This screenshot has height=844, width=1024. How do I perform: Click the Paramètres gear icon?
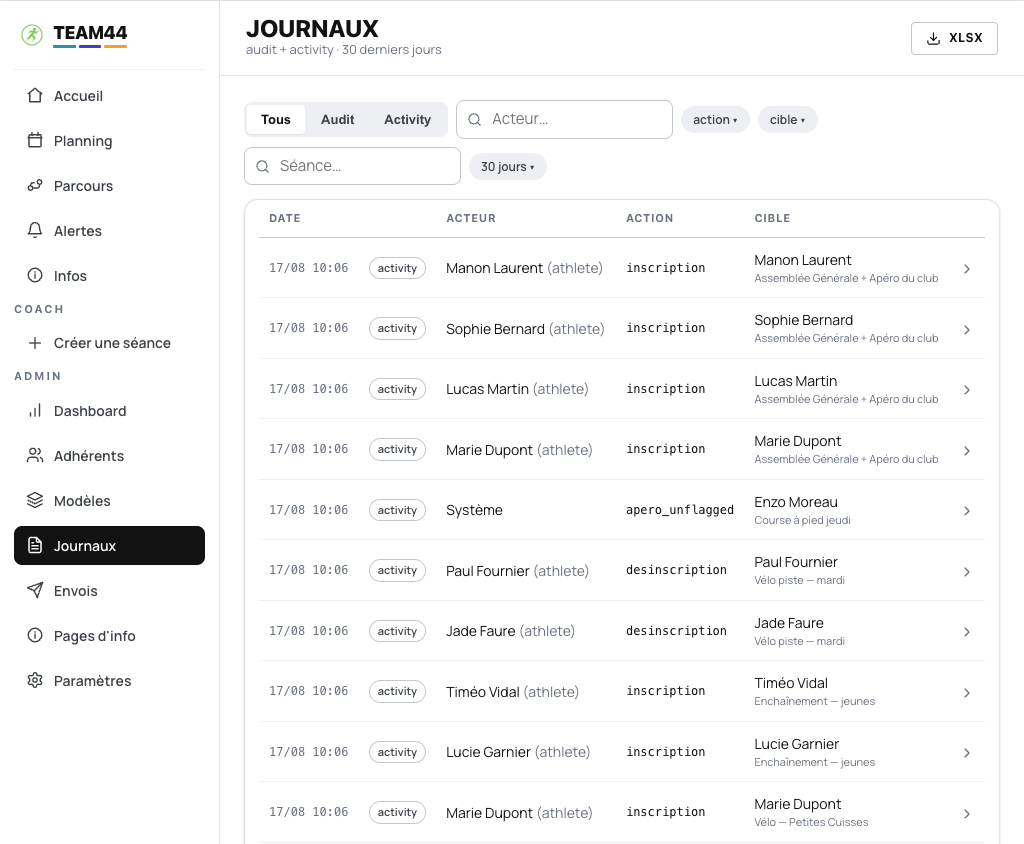(x=35, y=681)
